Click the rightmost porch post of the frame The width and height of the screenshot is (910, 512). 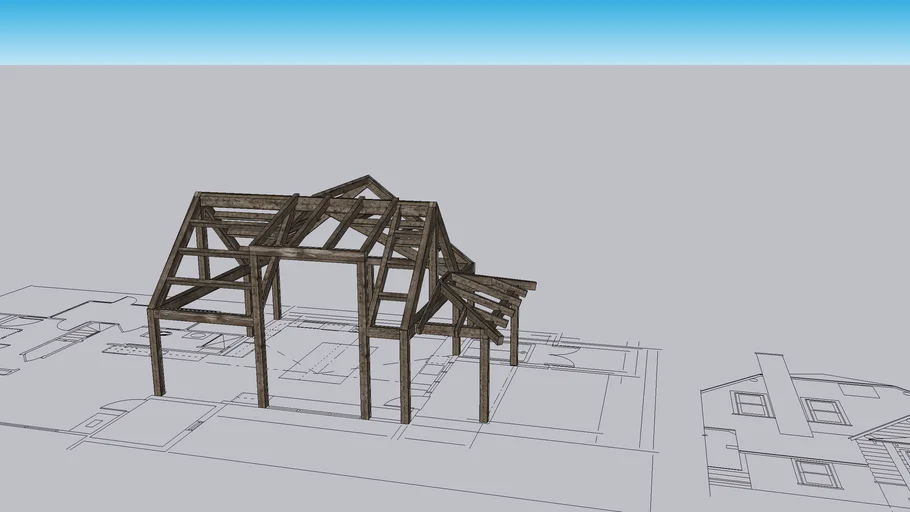point(514,340)
